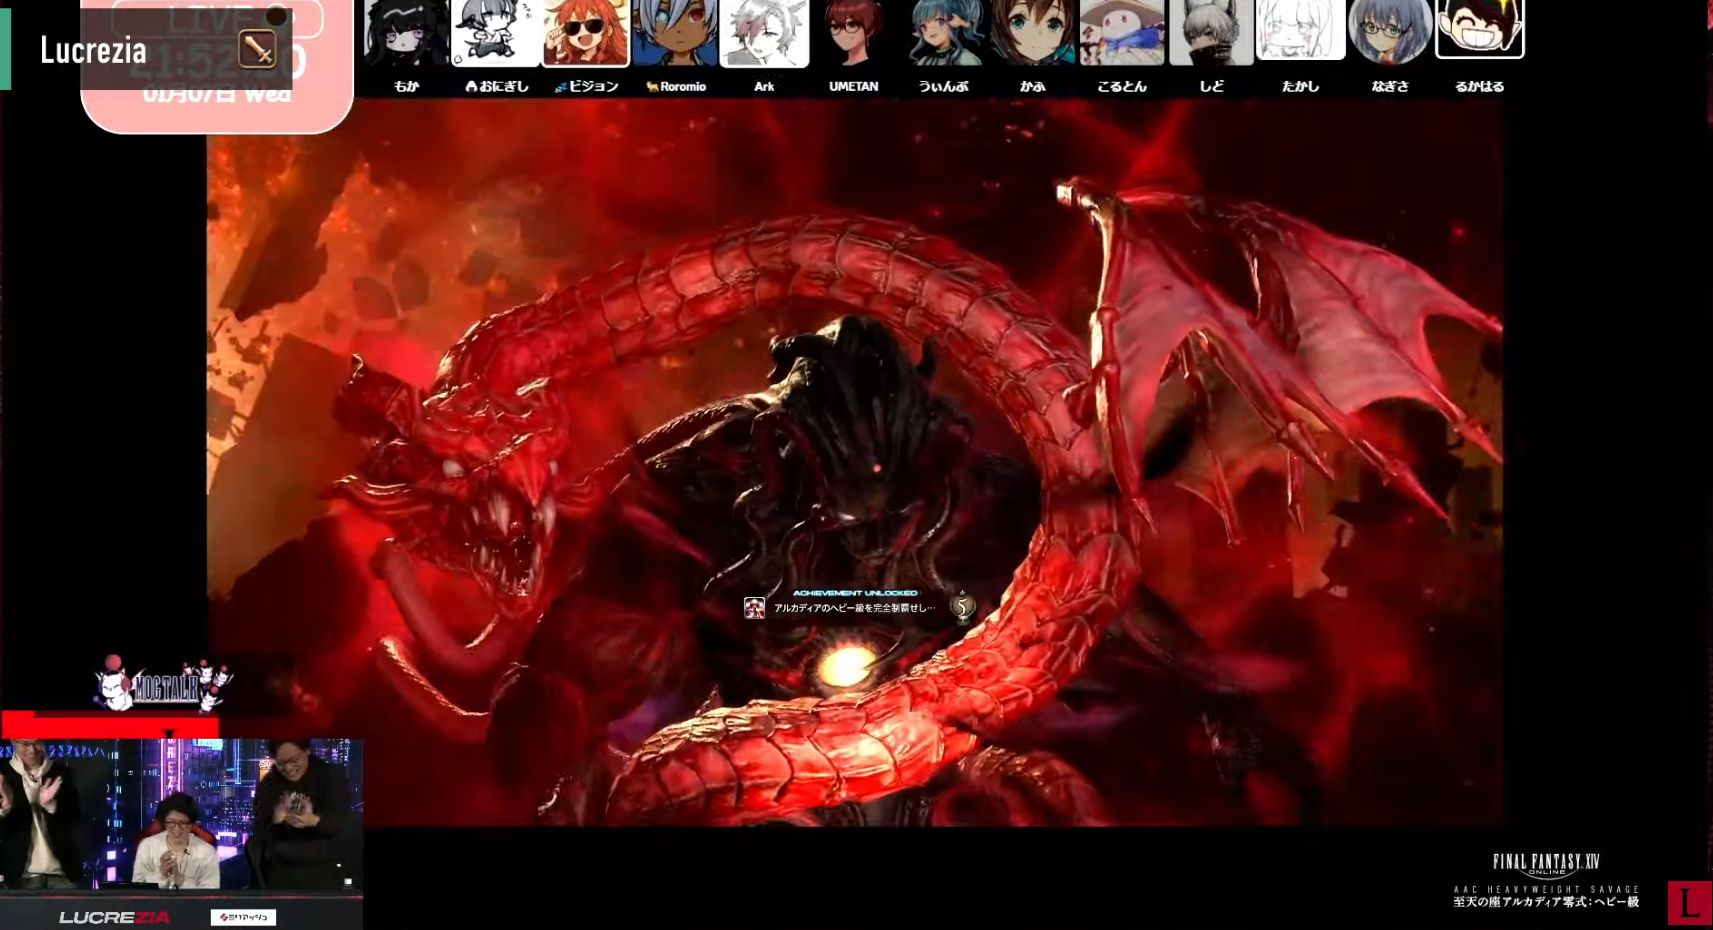
Task: Click the red bar above the webcam
Action: (110, 724)
